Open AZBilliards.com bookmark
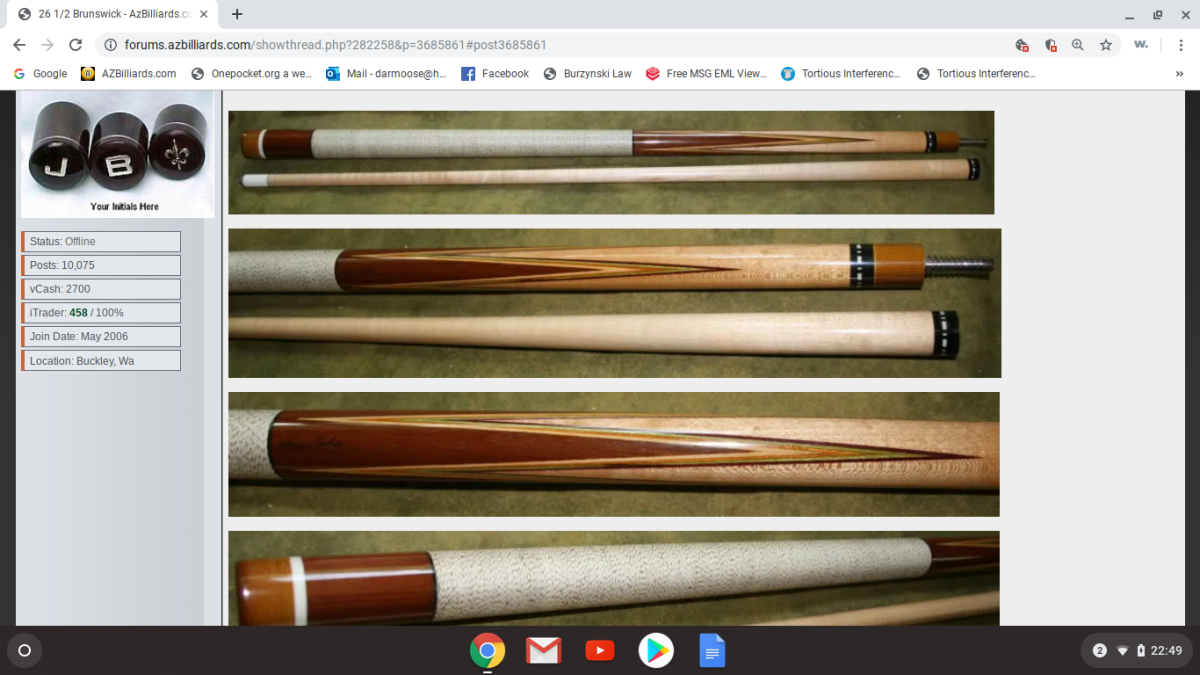 (129, 74)
